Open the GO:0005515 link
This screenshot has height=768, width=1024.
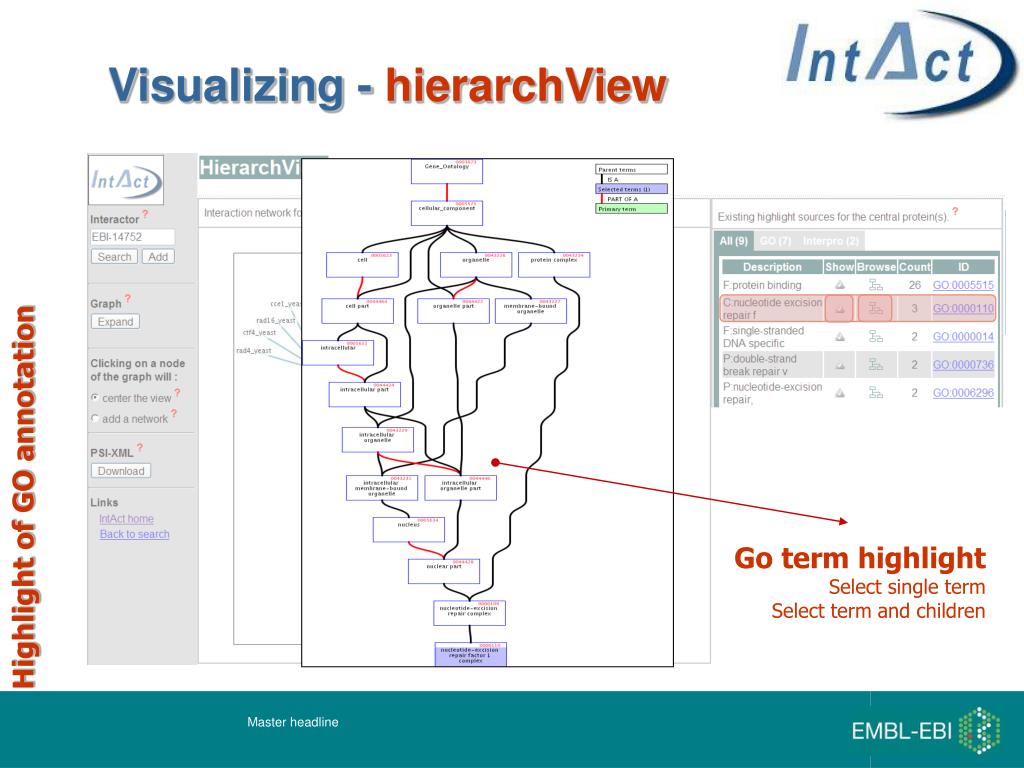point(963,285)
